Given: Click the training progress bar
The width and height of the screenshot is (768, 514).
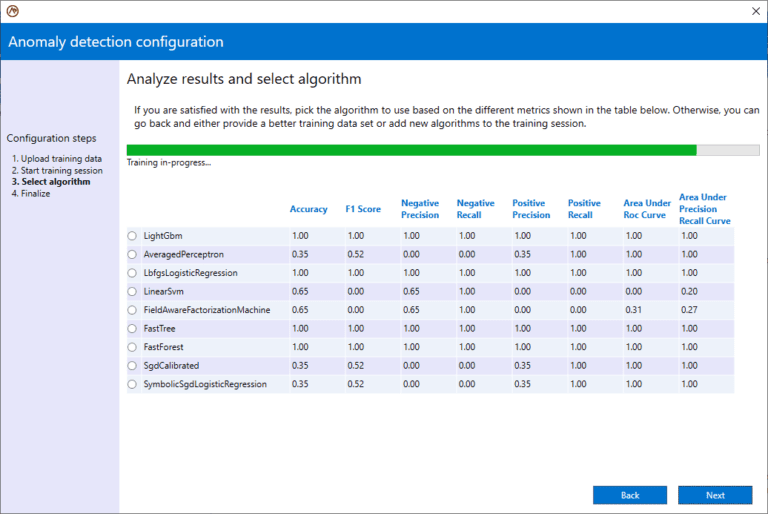Looking at the screenshot, I should [x=442, y=150].
